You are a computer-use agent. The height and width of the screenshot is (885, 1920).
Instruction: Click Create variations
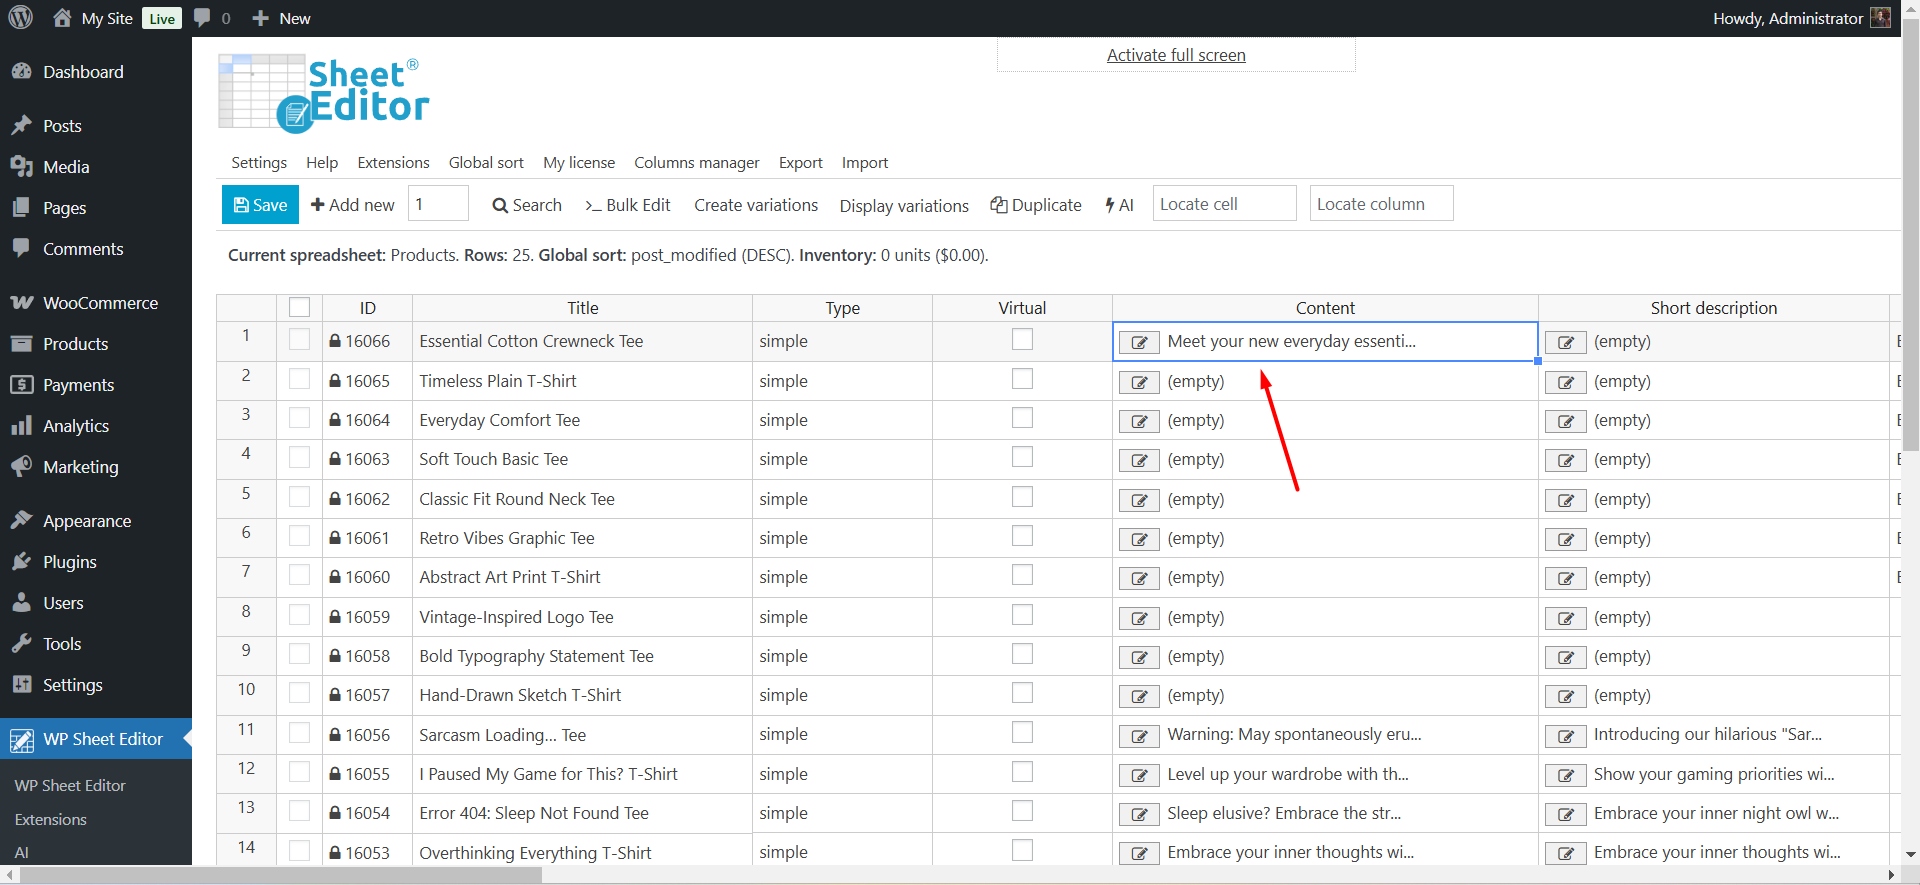pos(756,204)
